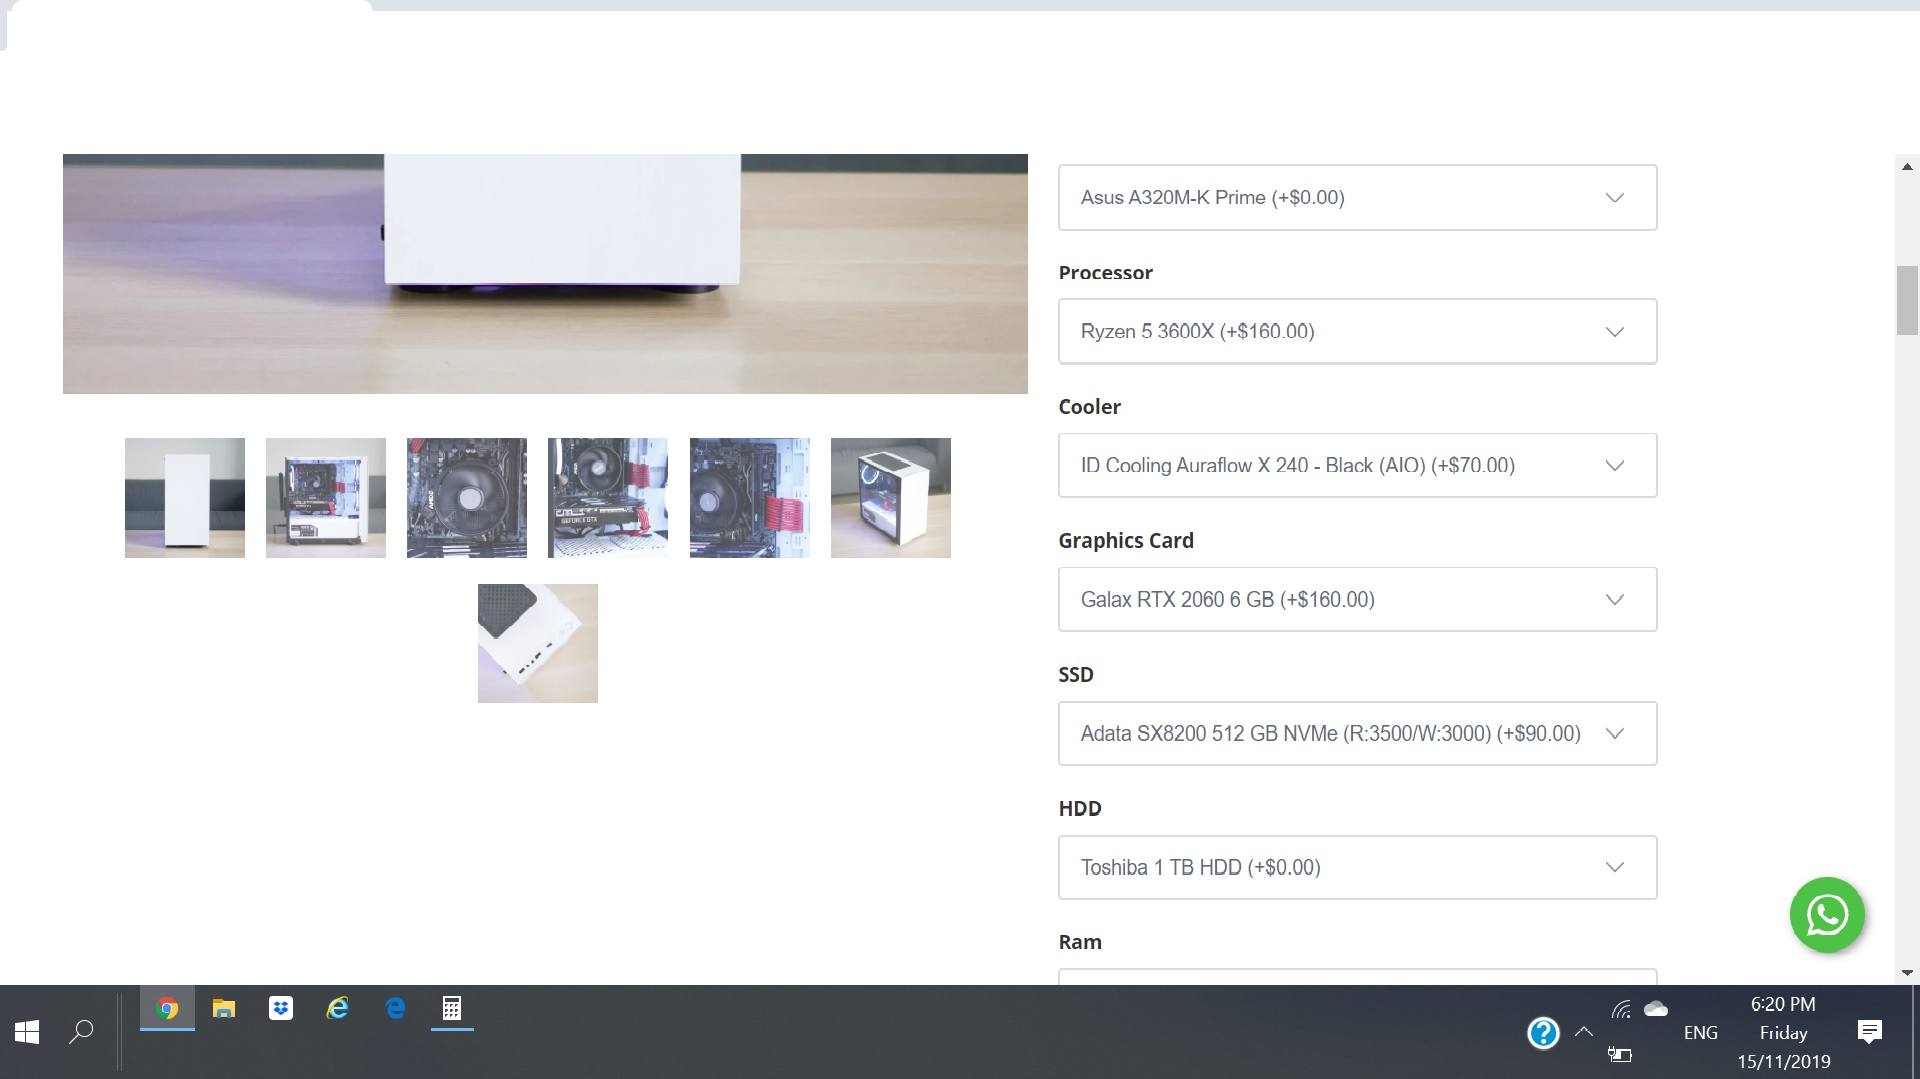
Task: Click the page scrollbar down arrow
Action: tap(1907, 972)
